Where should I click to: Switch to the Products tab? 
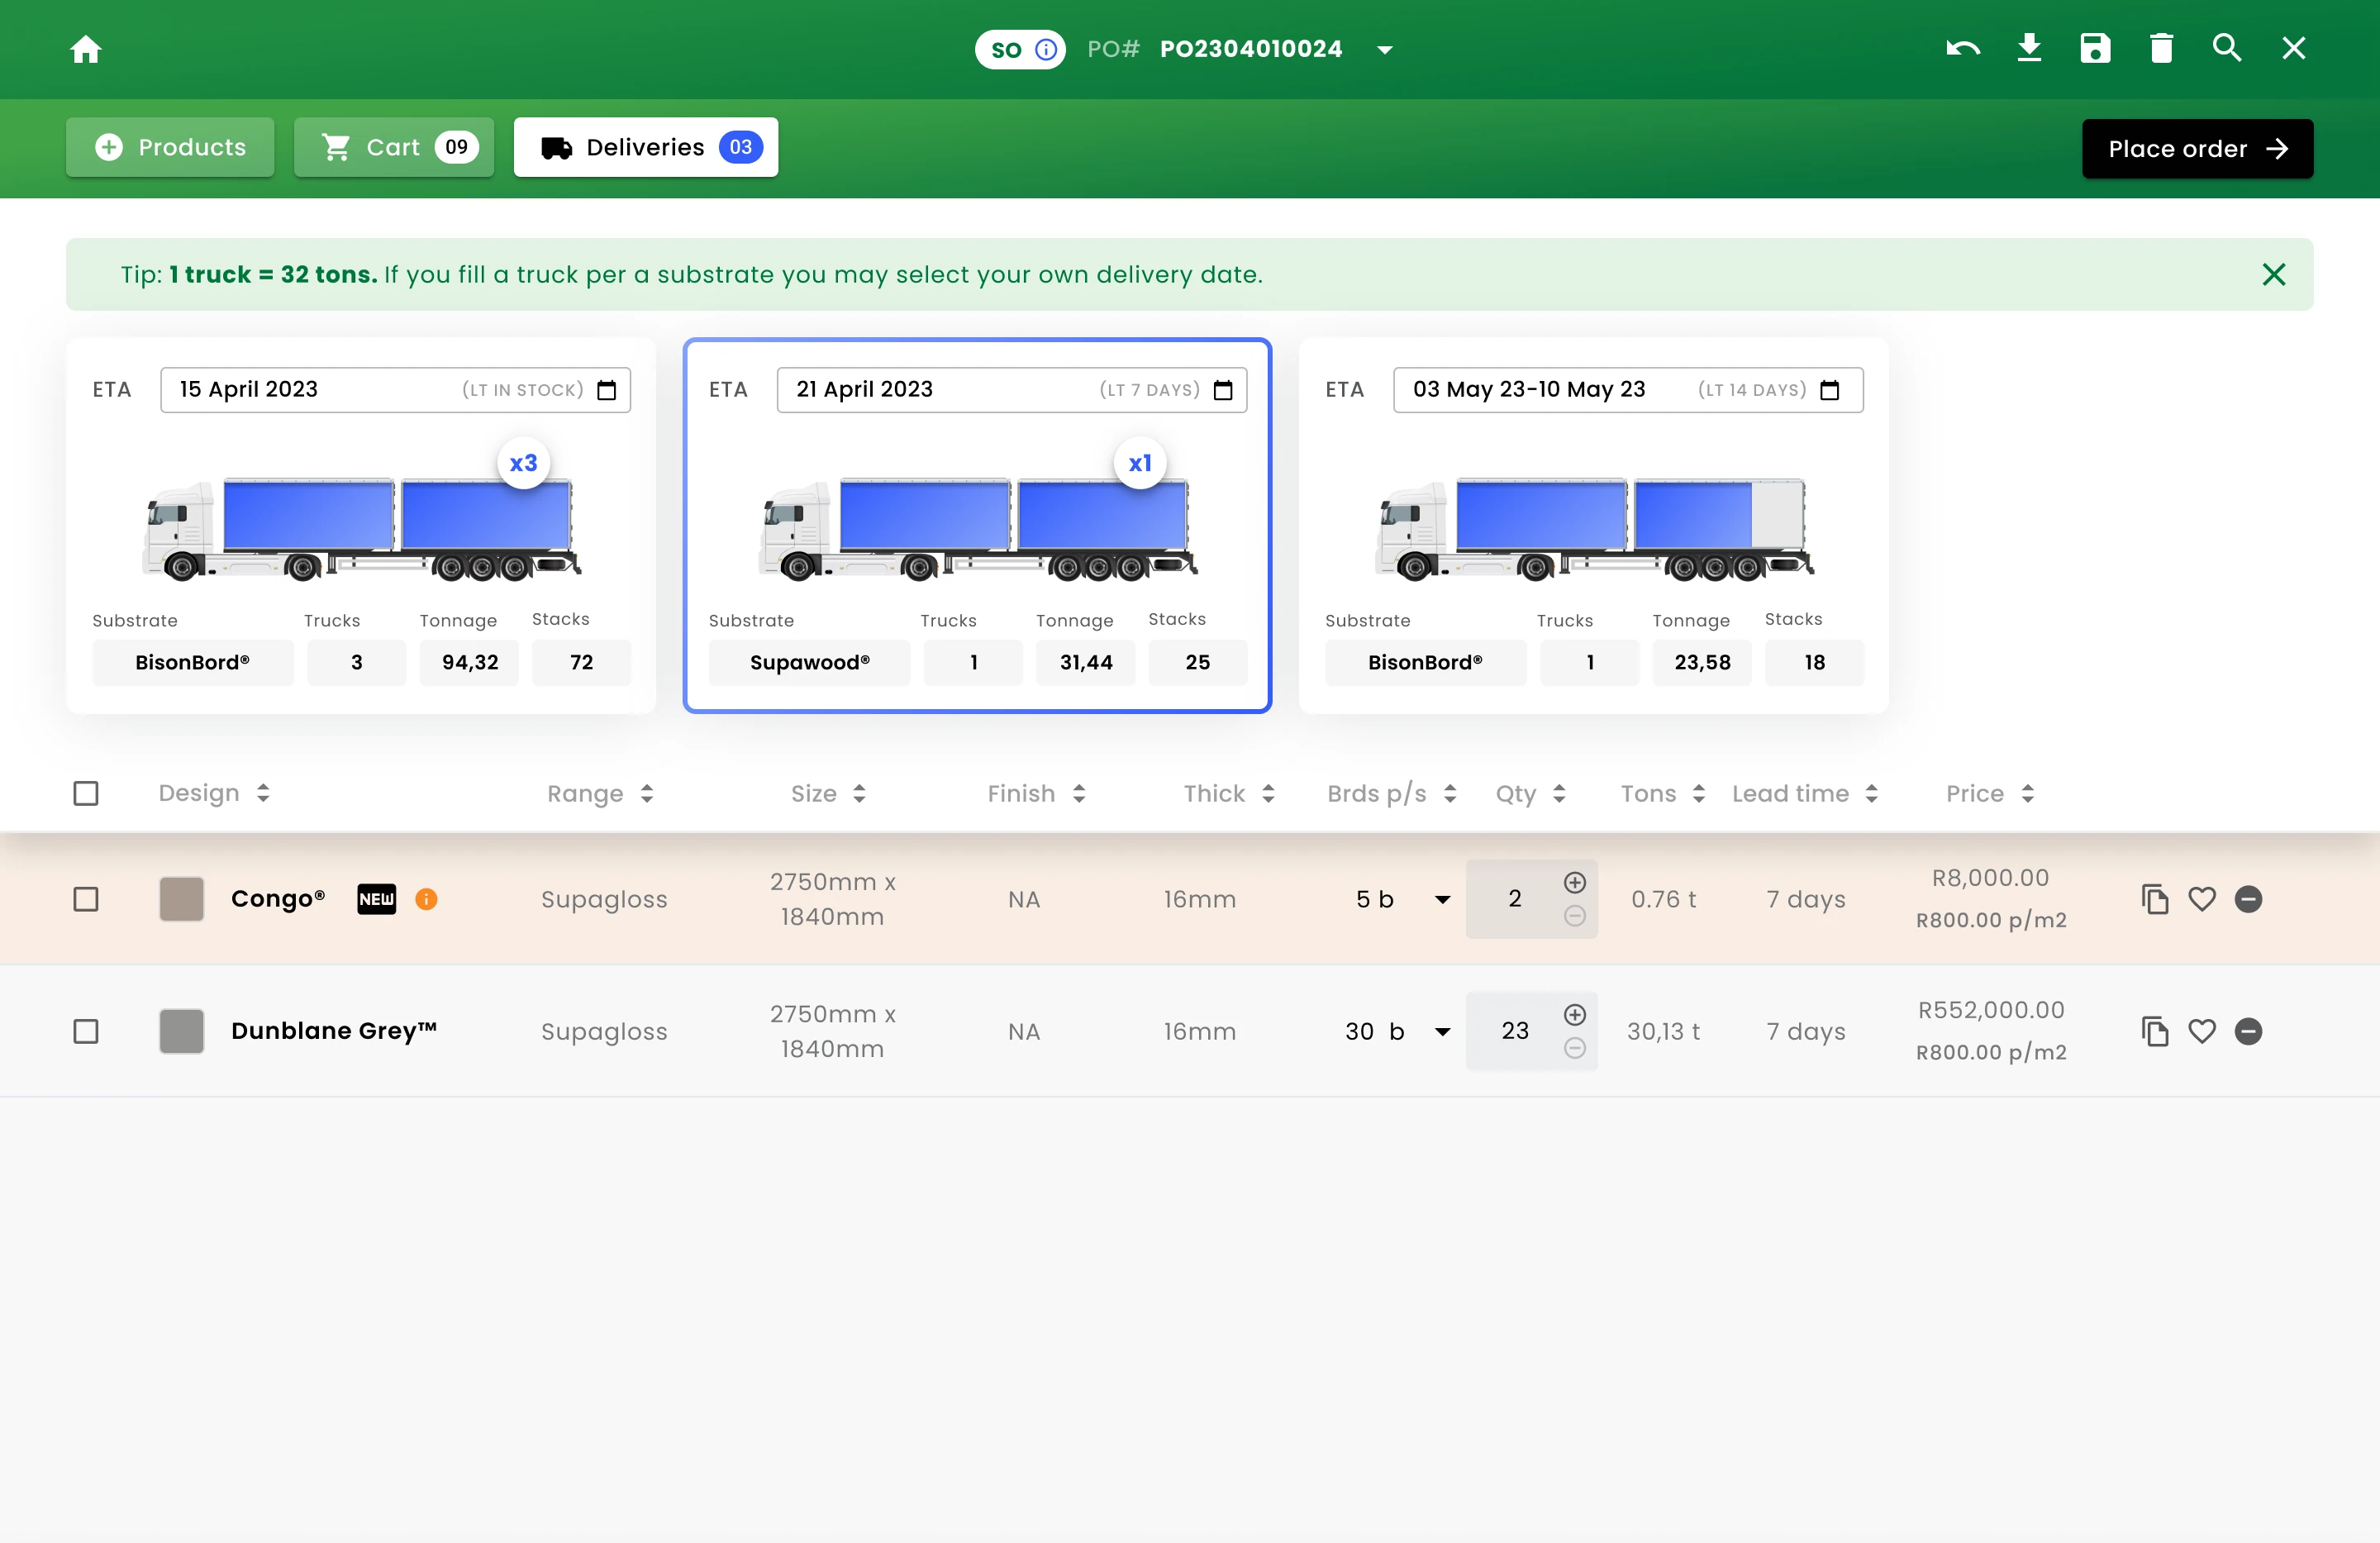pyautogui.click(x=170, y=147)
